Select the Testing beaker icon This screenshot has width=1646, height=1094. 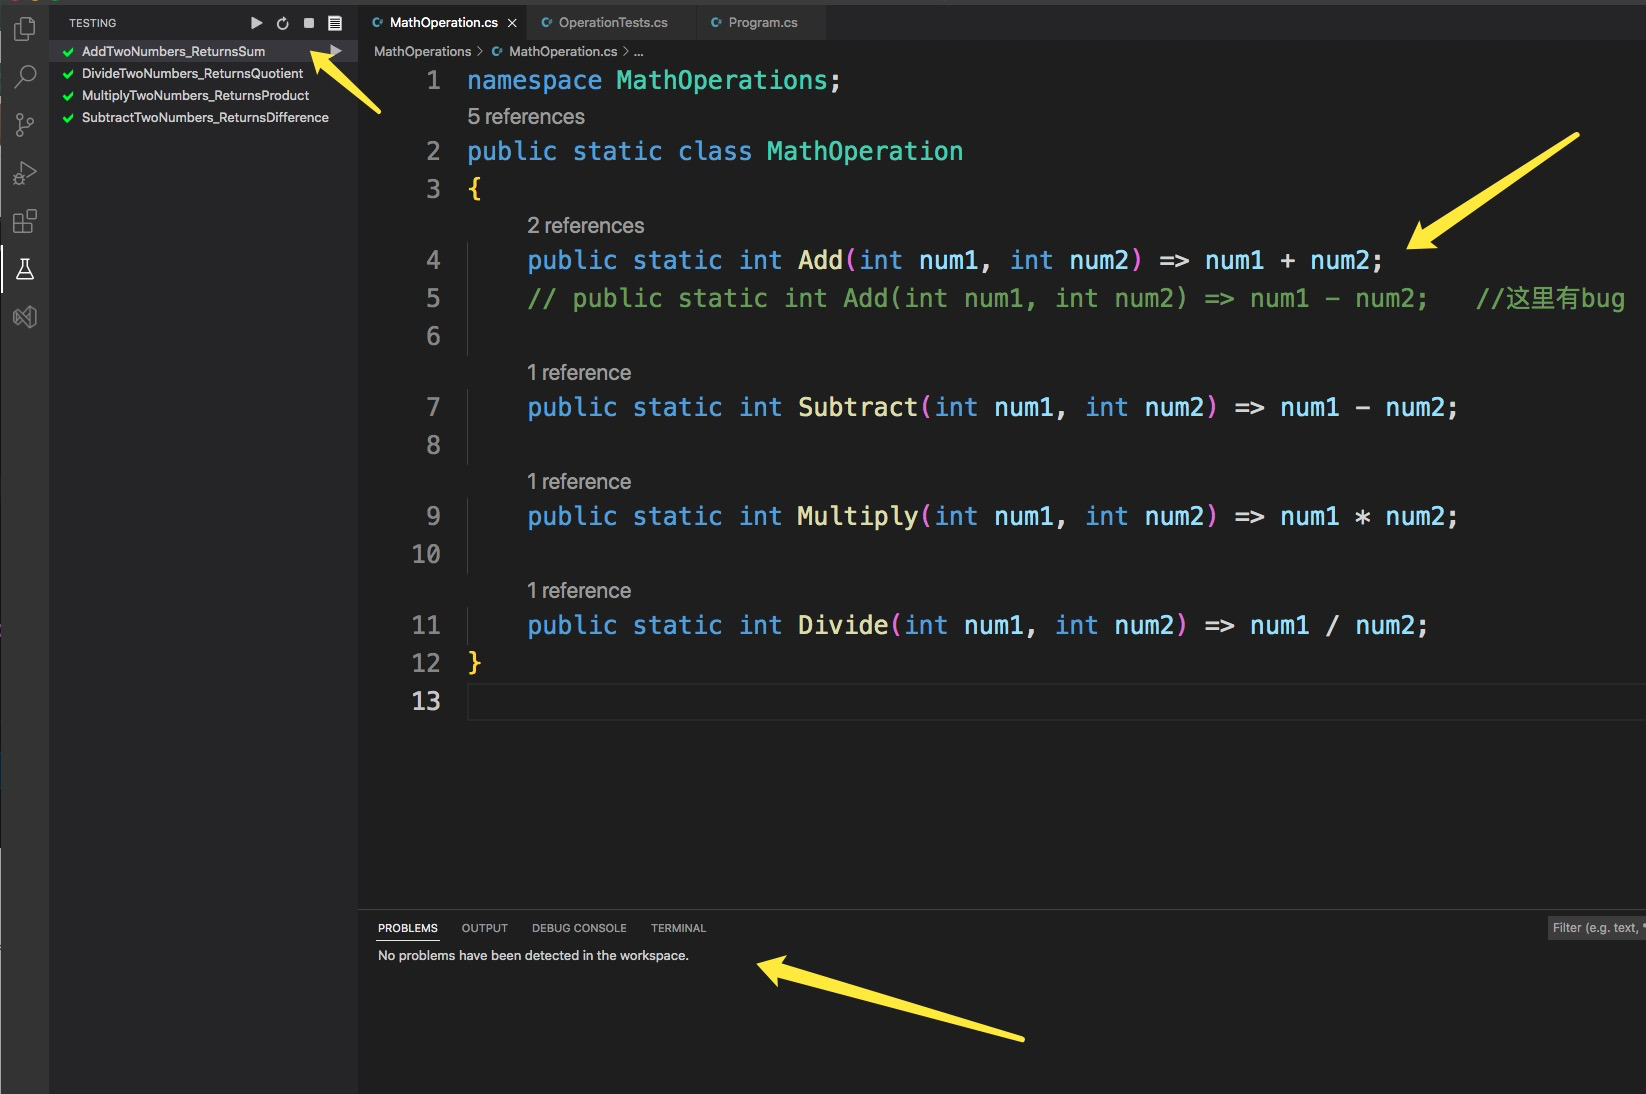coord(24,269)
